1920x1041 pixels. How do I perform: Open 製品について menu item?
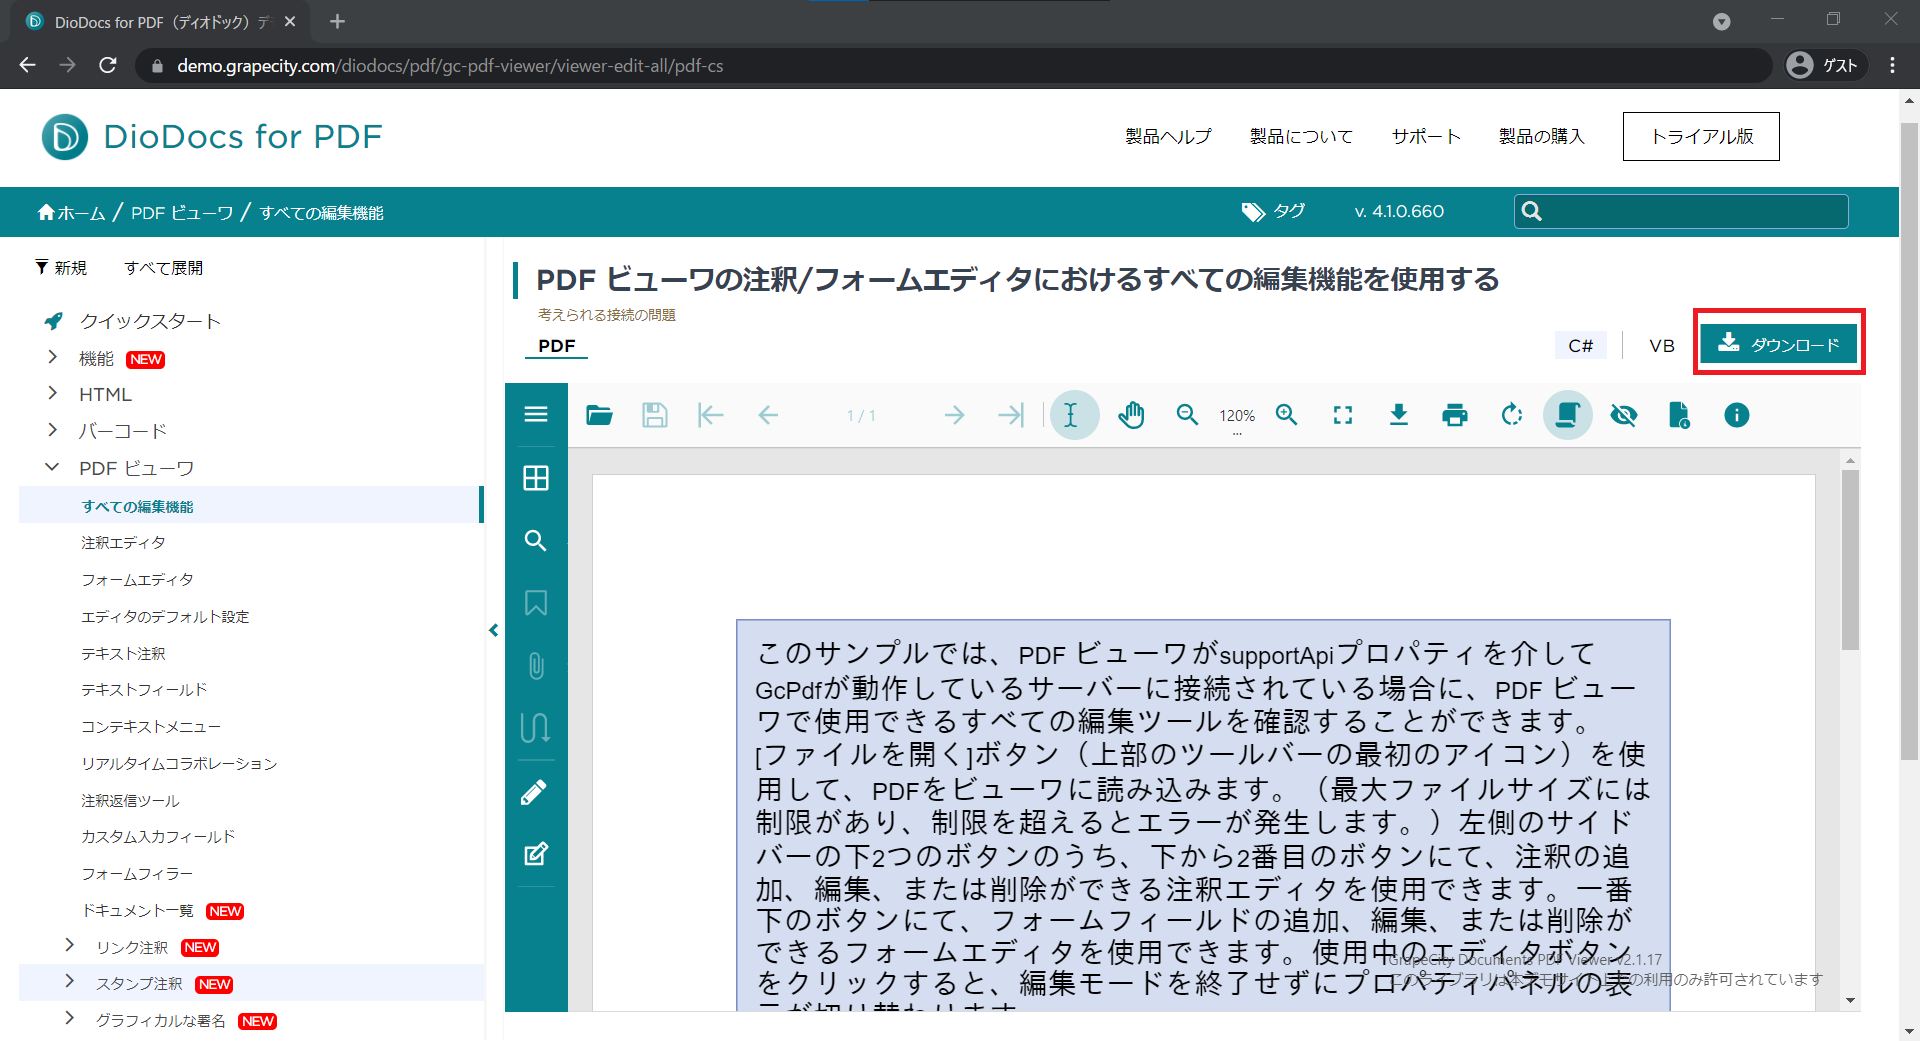1301,136
